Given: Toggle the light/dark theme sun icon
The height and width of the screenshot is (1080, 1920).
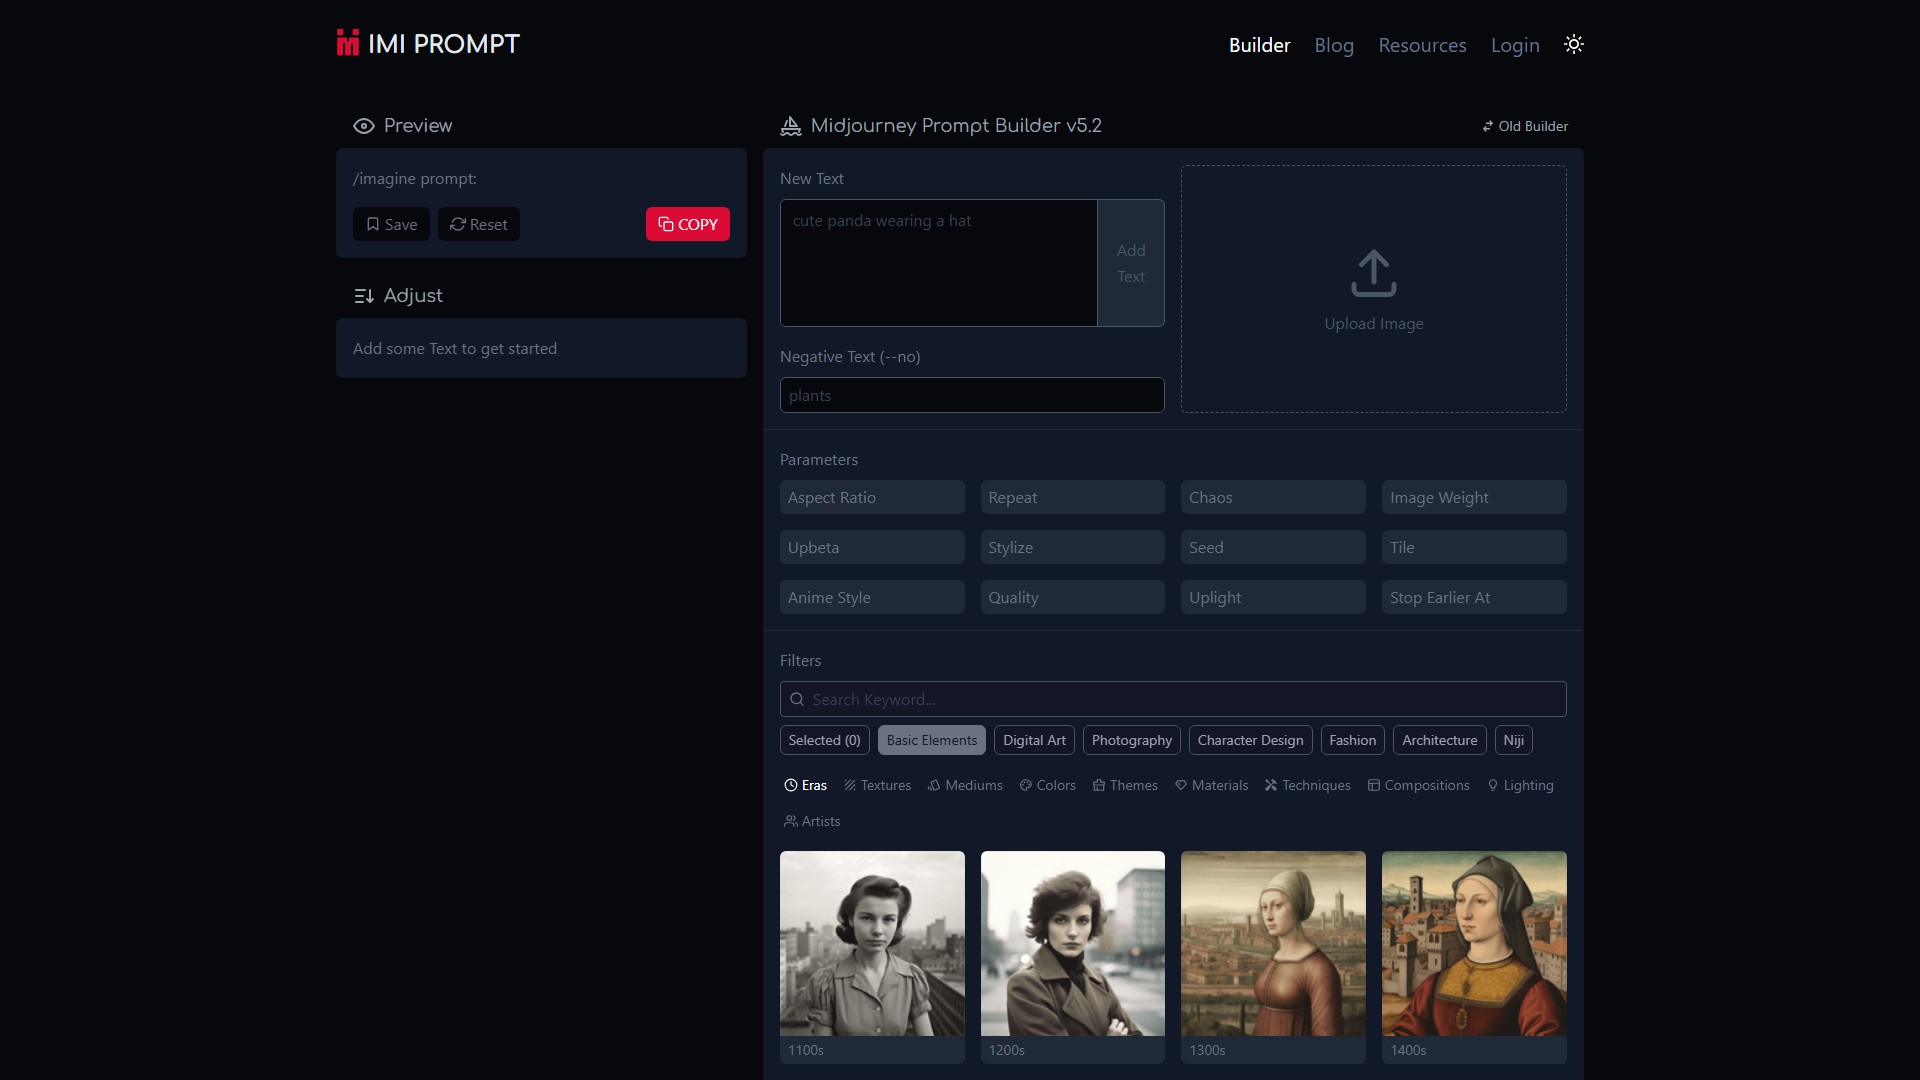Looking at the screenshot, I should [x=1573, y=45].
